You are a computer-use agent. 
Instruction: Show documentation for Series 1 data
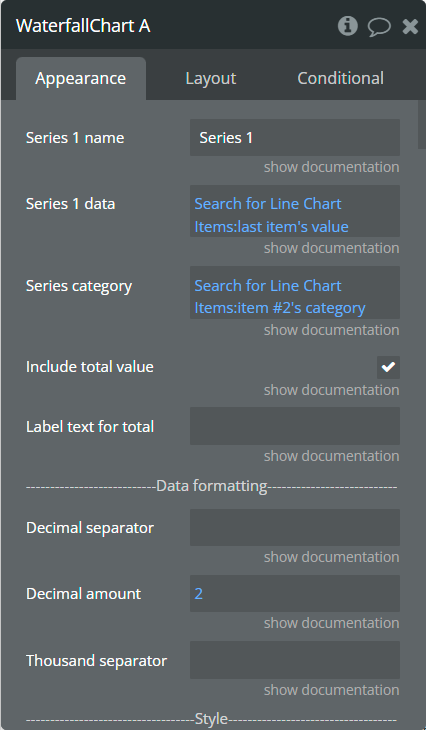pos(331,248)
